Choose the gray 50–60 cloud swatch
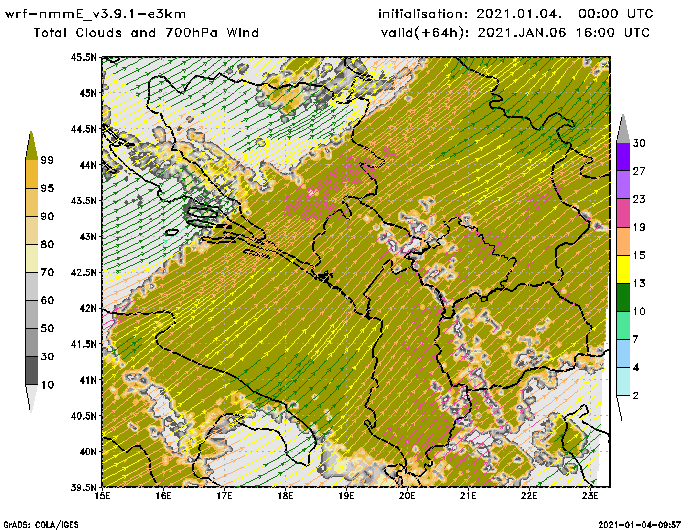This screenshot has height=530, width=700. point(31,315)
